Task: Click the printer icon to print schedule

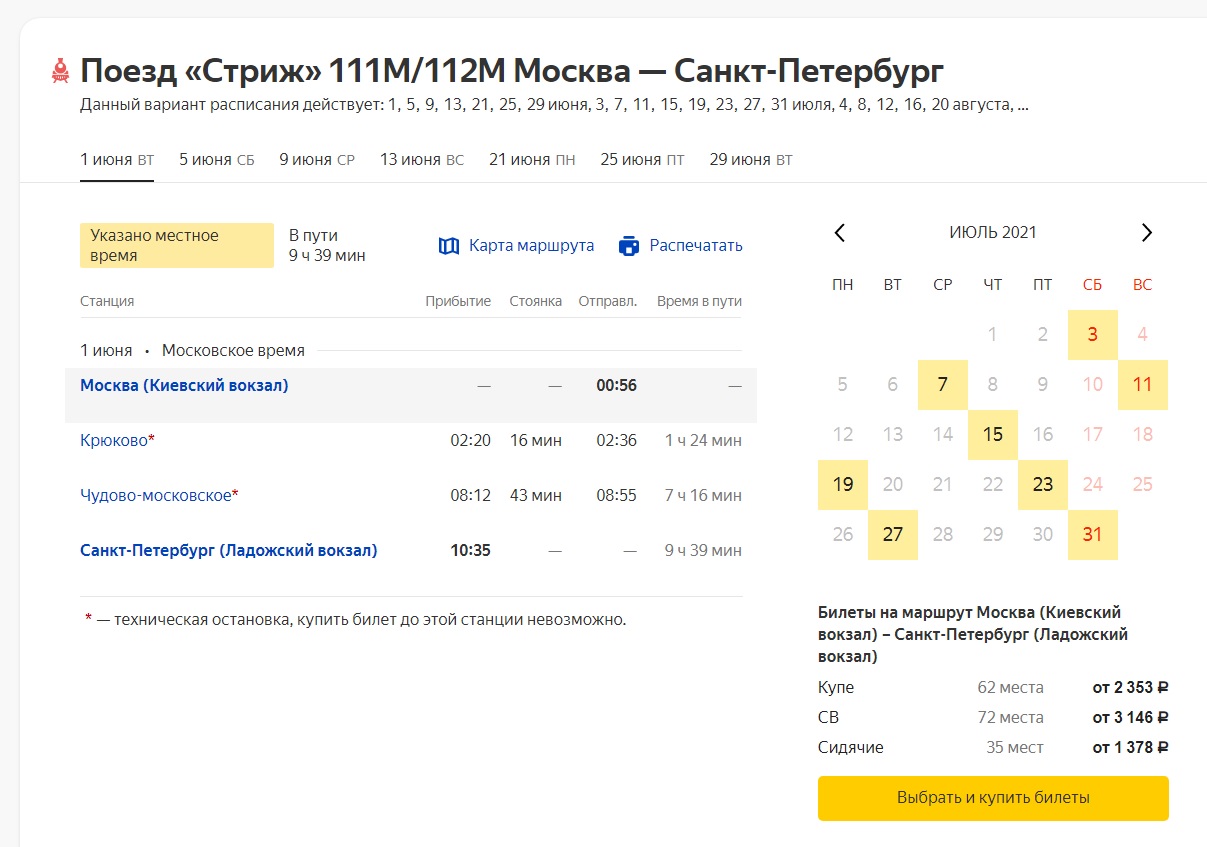Action: [629, 246]
